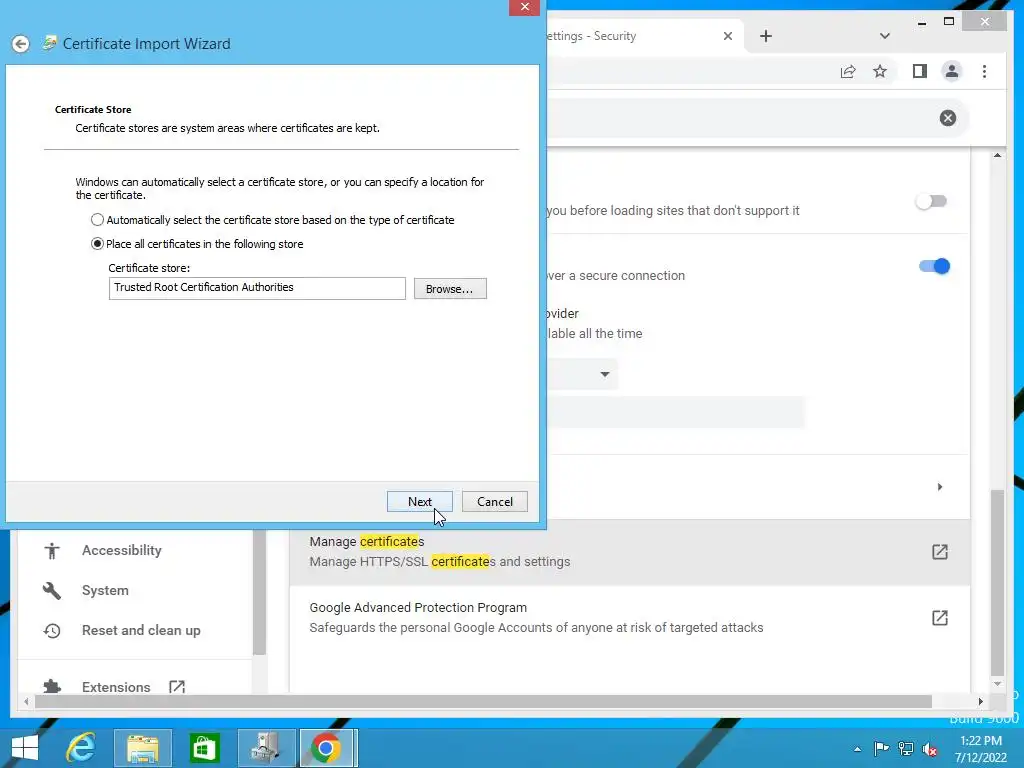
Task: Launch Internet Explorer from taskbar
Action: [x=81, y=748]
